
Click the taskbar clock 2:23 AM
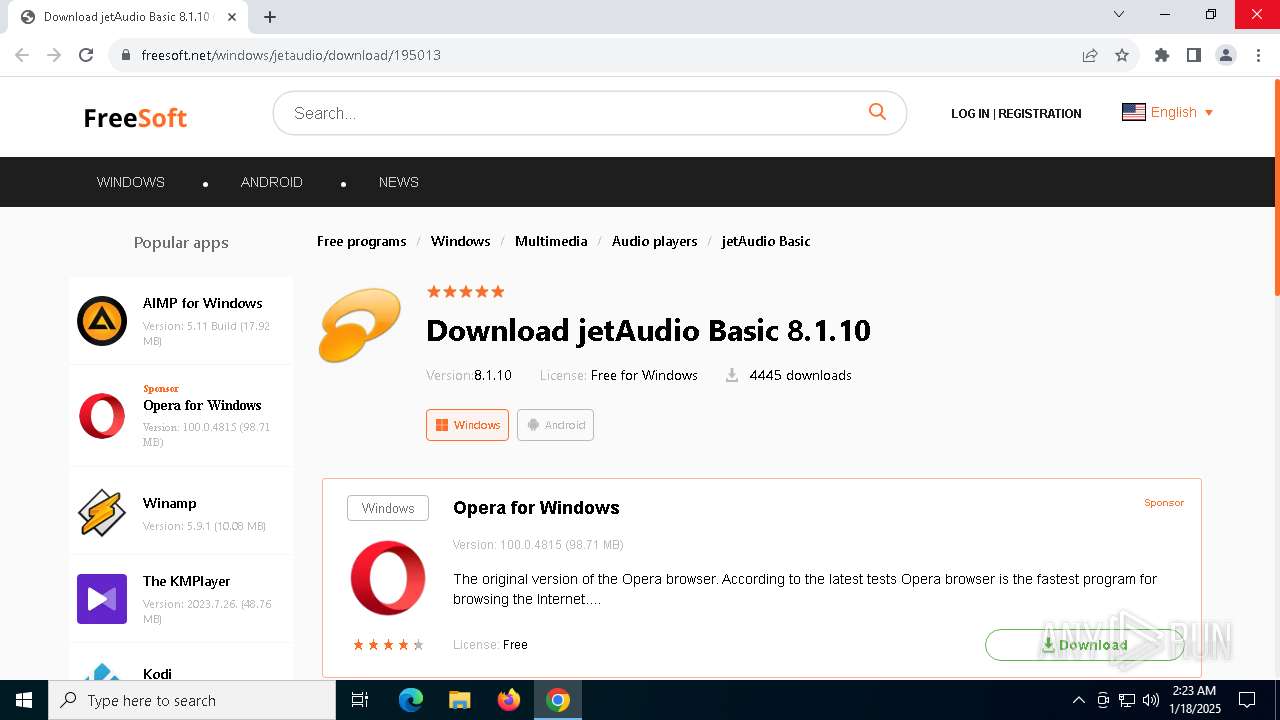click(x=1194, y=691)
